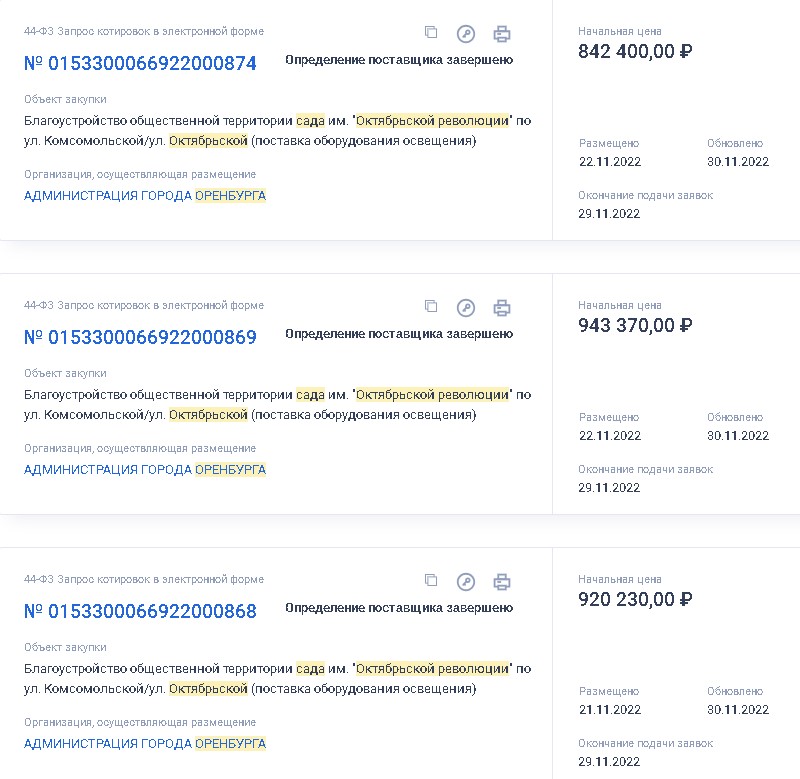This screenshot has width=800, height=779.
Task: Click status text of purchase ending 874
Action: coord(399,60)
